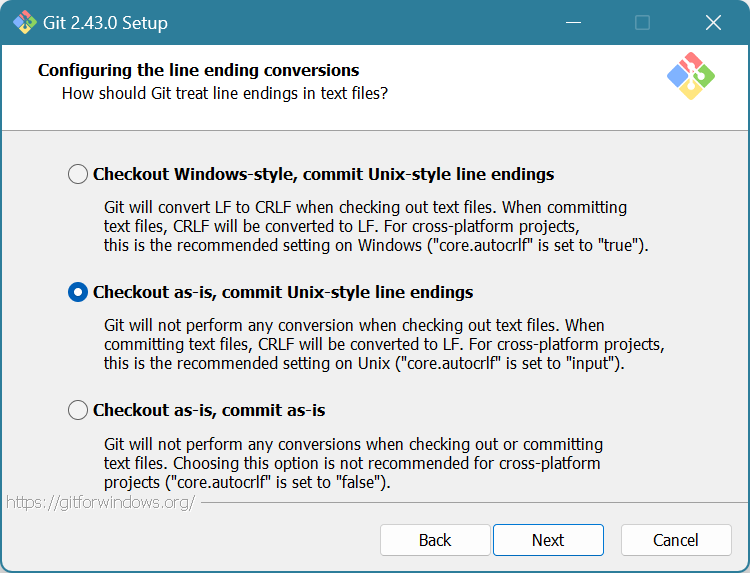Close the Git 2.43.0 Setup window
The image size is (750, 573).
(x=712, y=22)
